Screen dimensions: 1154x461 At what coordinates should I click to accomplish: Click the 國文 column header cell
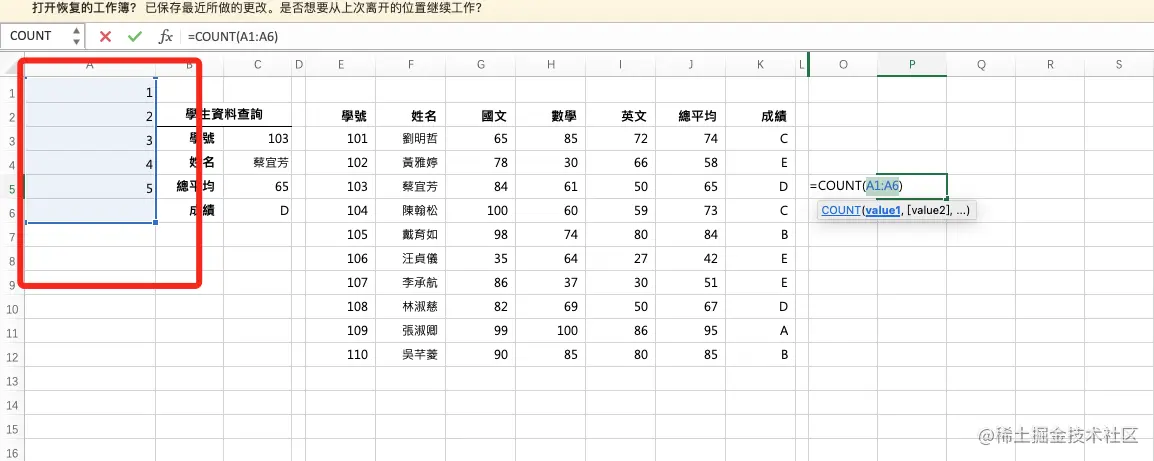pos(481,116)
